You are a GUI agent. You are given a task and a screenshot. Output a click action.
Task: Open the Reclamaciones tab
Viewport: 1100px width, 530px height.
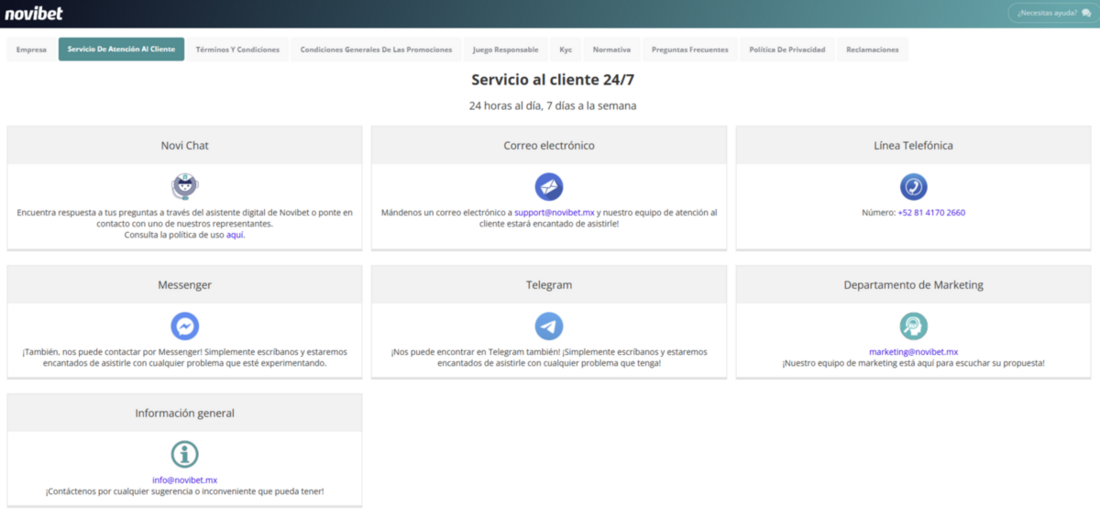tap(872, 50)
